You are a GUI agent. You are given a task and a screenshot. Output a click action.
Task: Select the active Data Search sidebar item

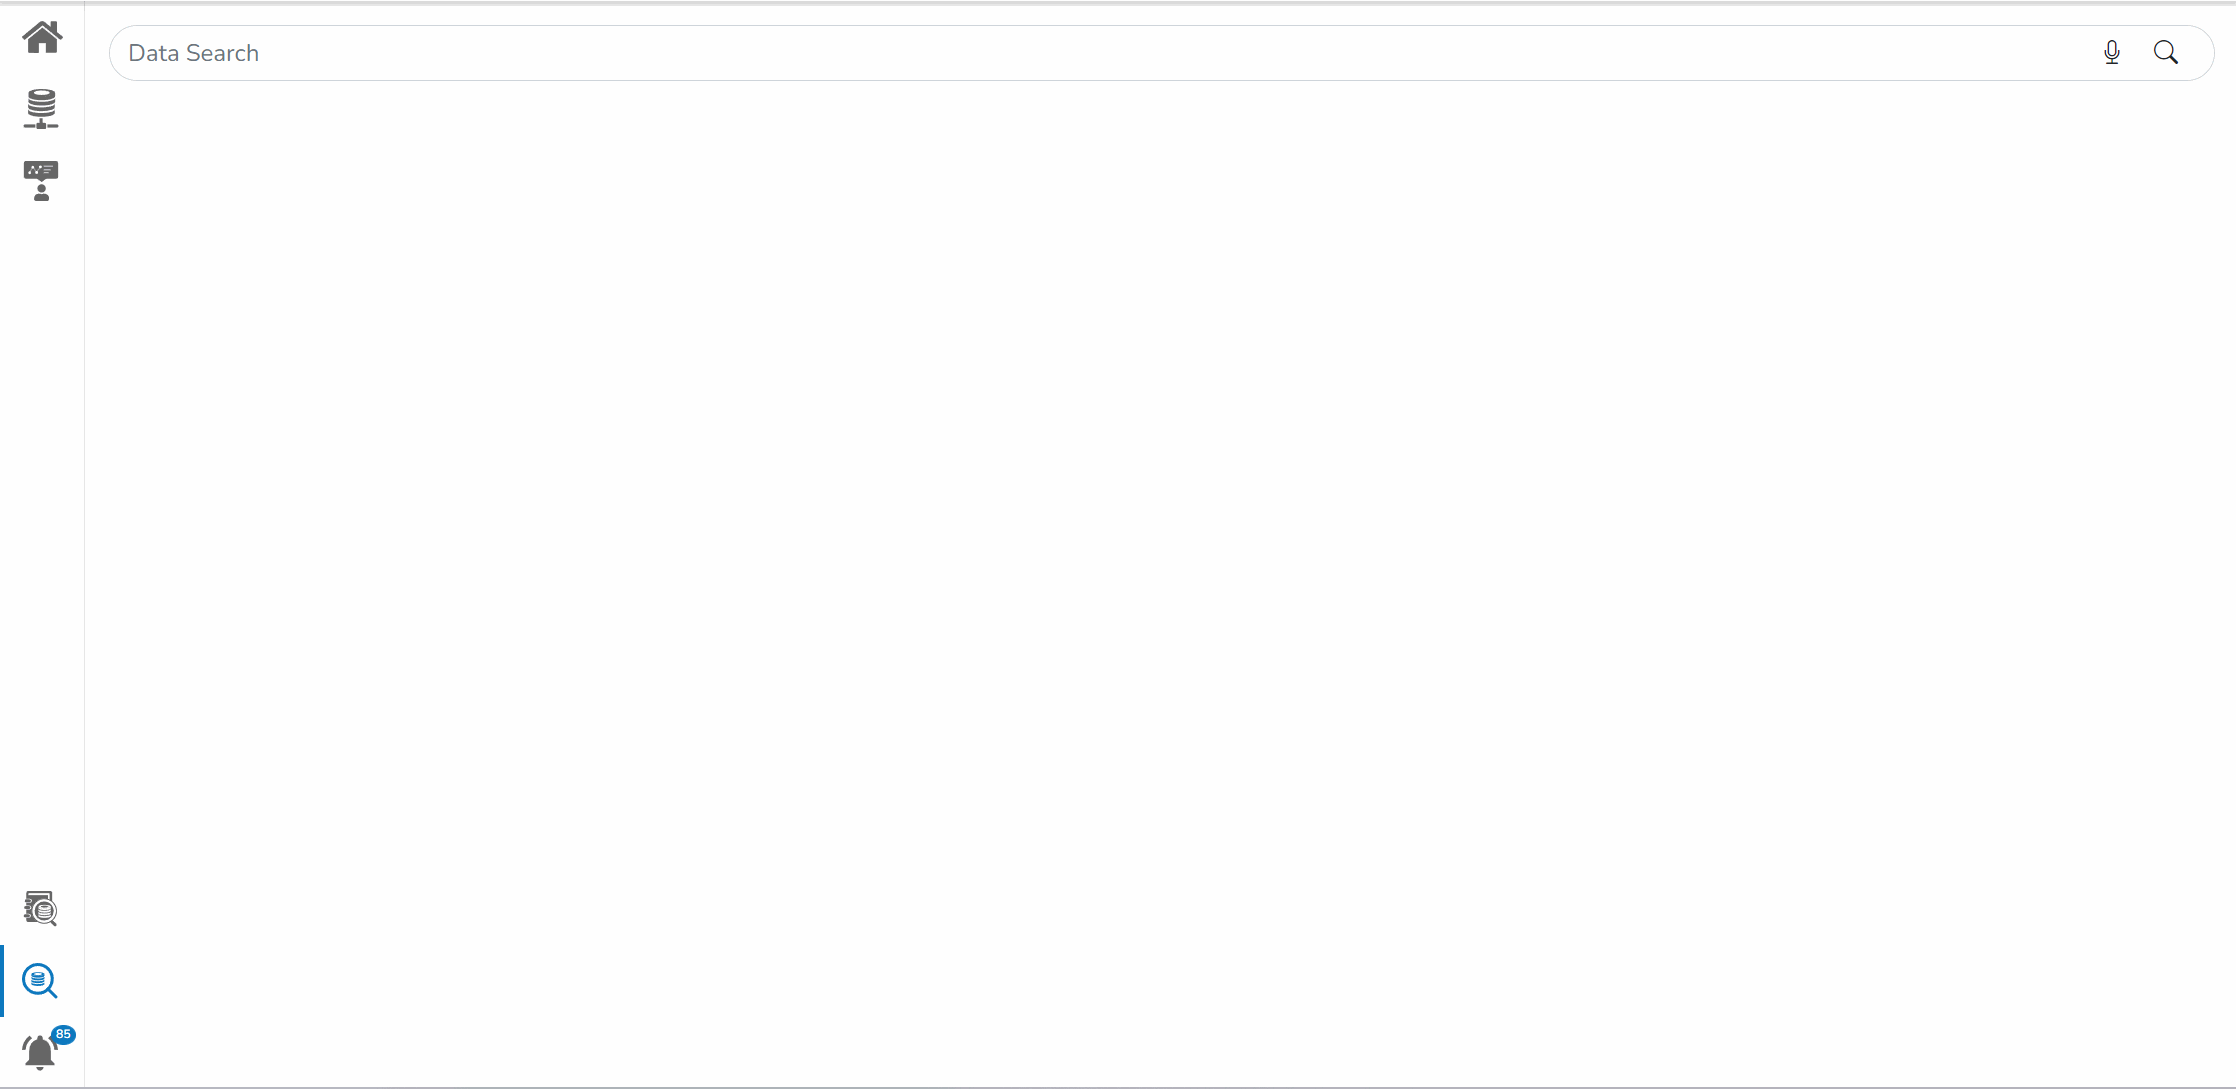40,981
